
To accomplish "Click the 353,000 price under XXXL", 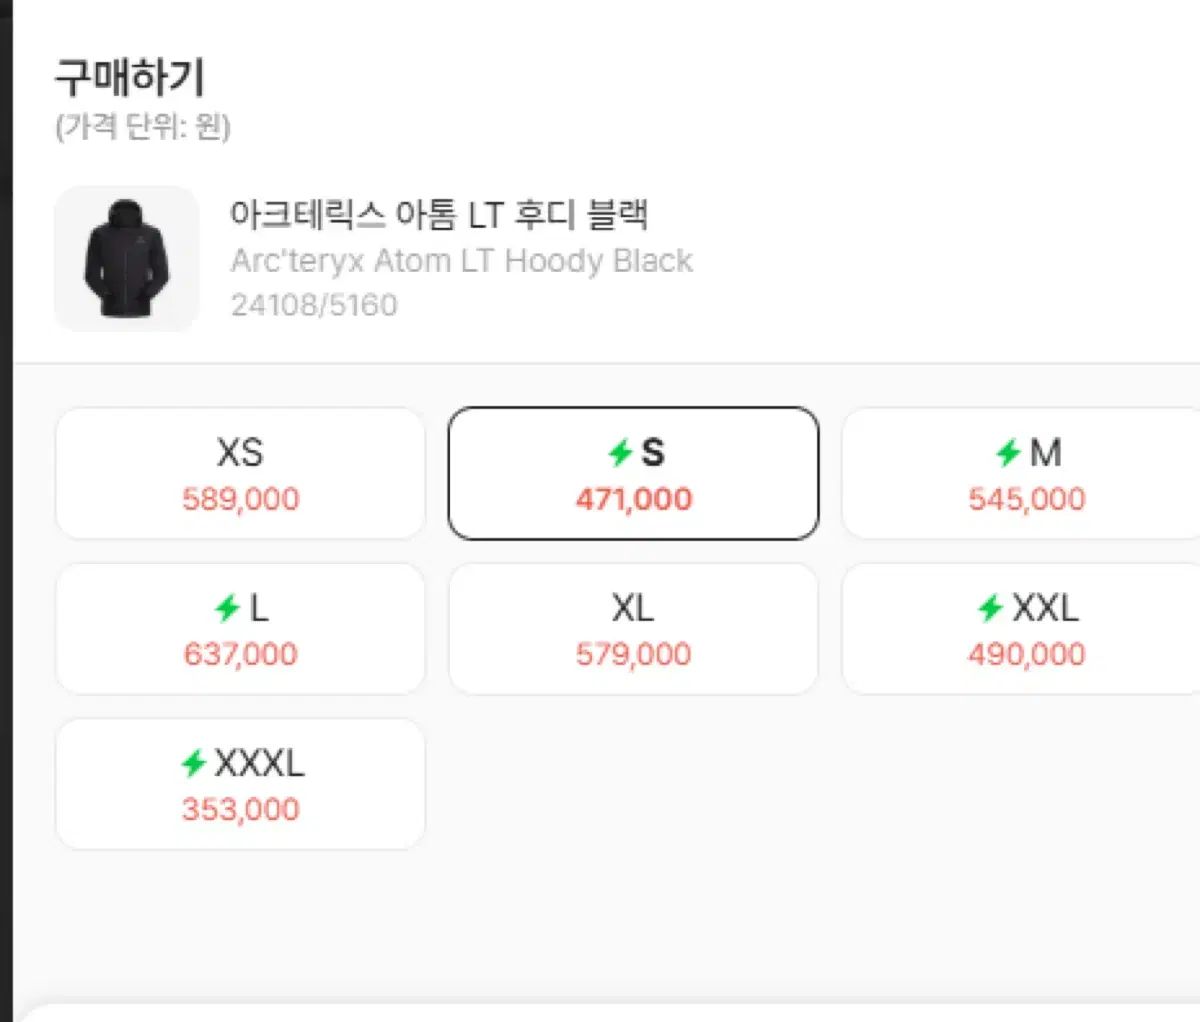I will coord(240,809).
